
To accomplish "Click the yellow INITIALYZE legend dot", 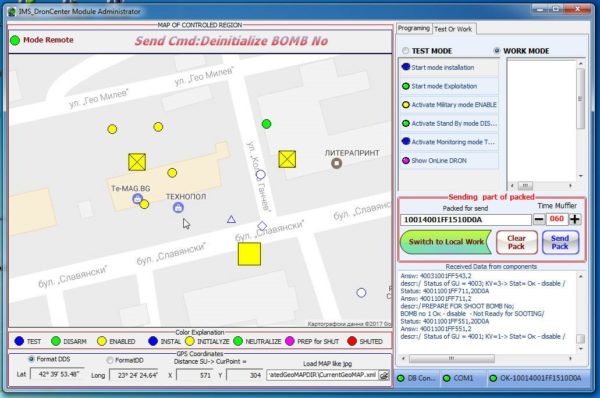I will (190, 341).
